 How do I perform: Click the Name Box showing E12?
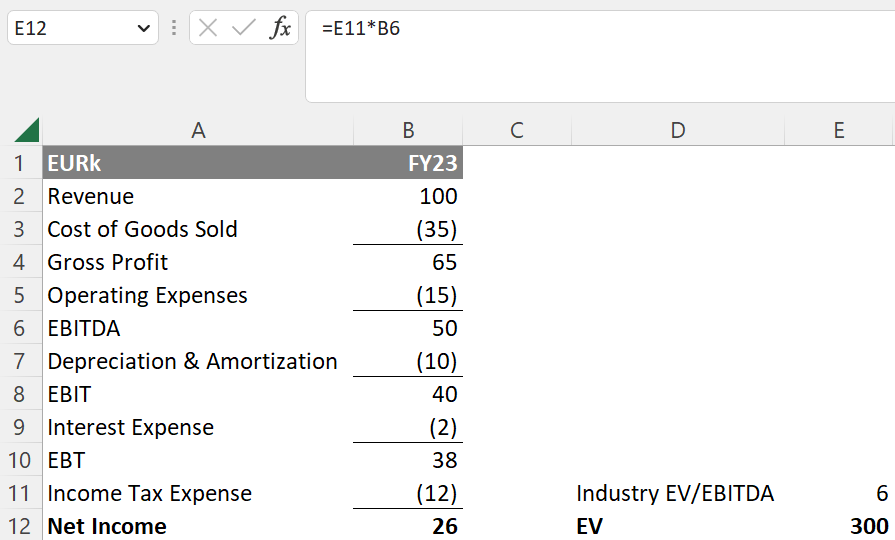(70, 29)
